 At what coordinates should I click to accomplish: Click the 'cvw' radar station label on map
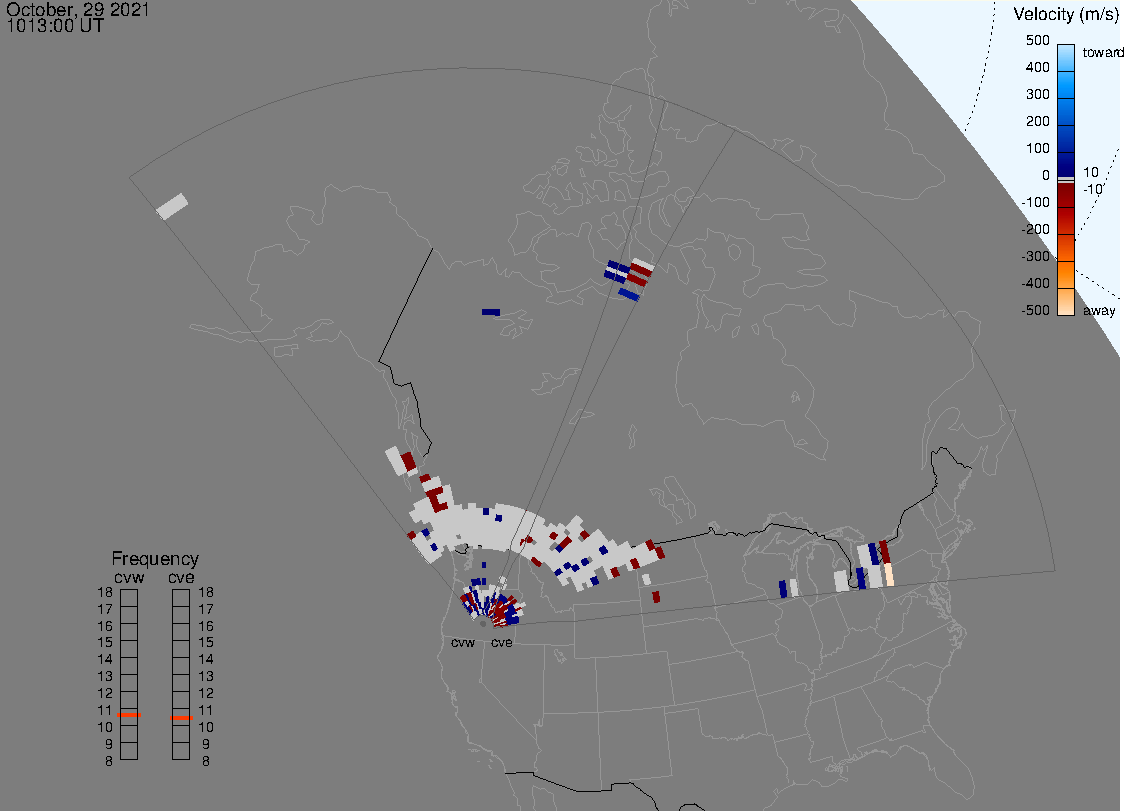pos(463,642)
